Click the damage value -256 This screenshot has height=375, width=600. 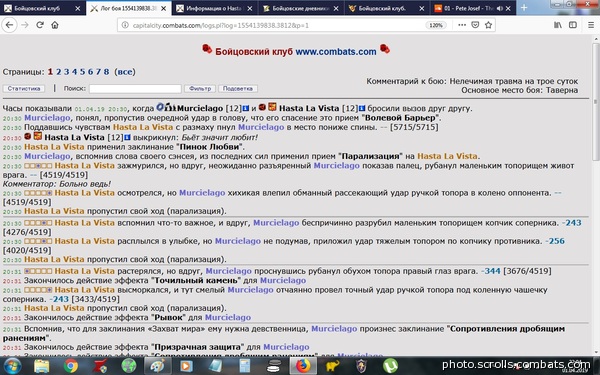pos(555,241)
